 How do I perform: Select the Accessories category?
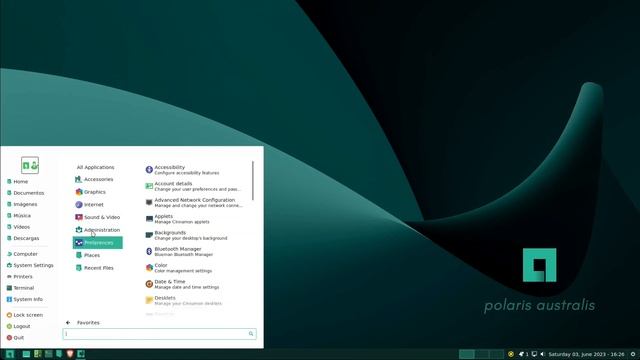pos(94,179)
